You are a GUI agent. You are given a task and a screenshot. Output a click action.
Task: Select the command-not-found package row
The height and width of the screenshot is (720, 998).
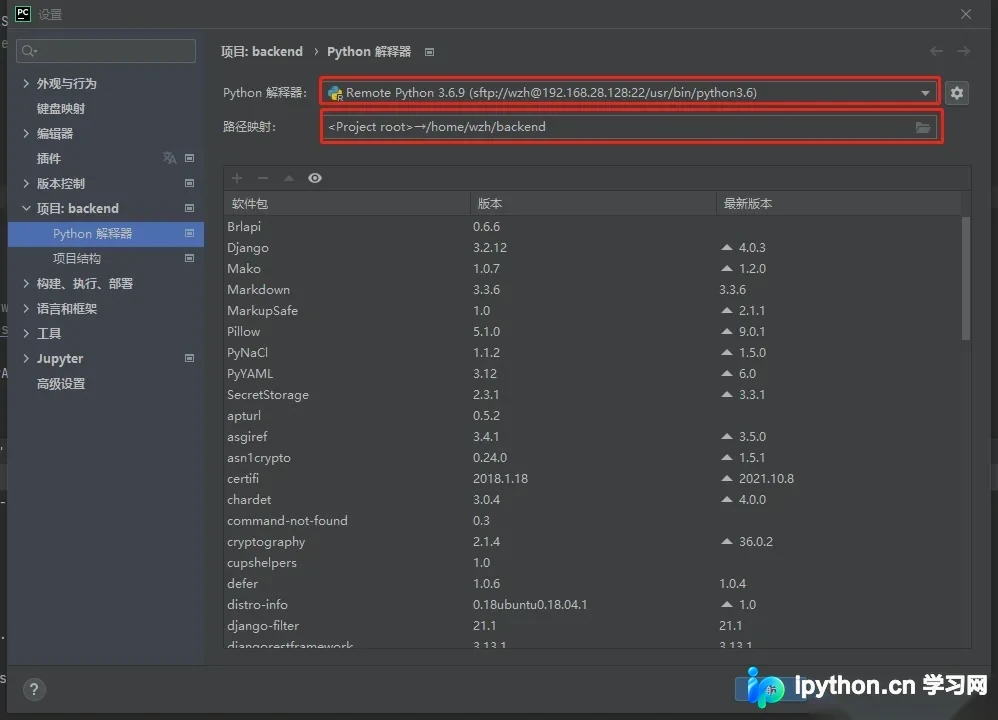point(593,521)
